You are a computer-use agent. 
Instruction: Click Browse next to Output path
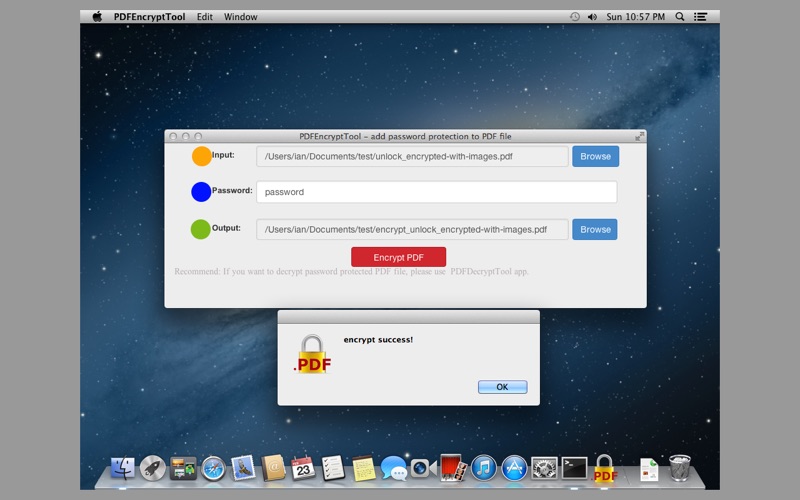point(595,230)
